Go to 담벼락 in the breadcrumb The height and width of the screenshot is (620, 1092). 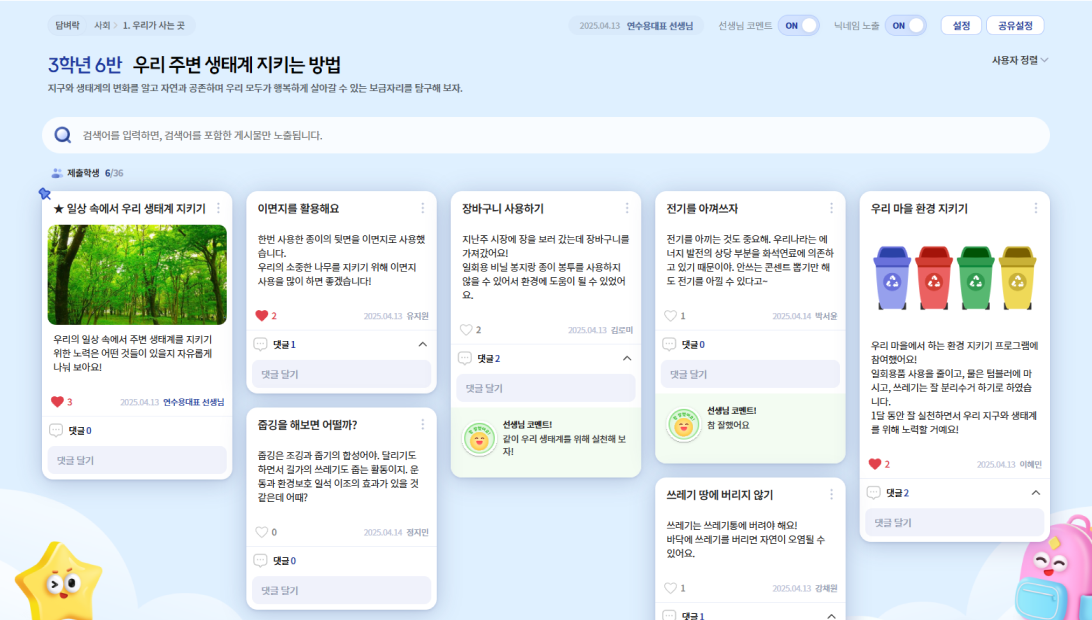pos(68,25)
